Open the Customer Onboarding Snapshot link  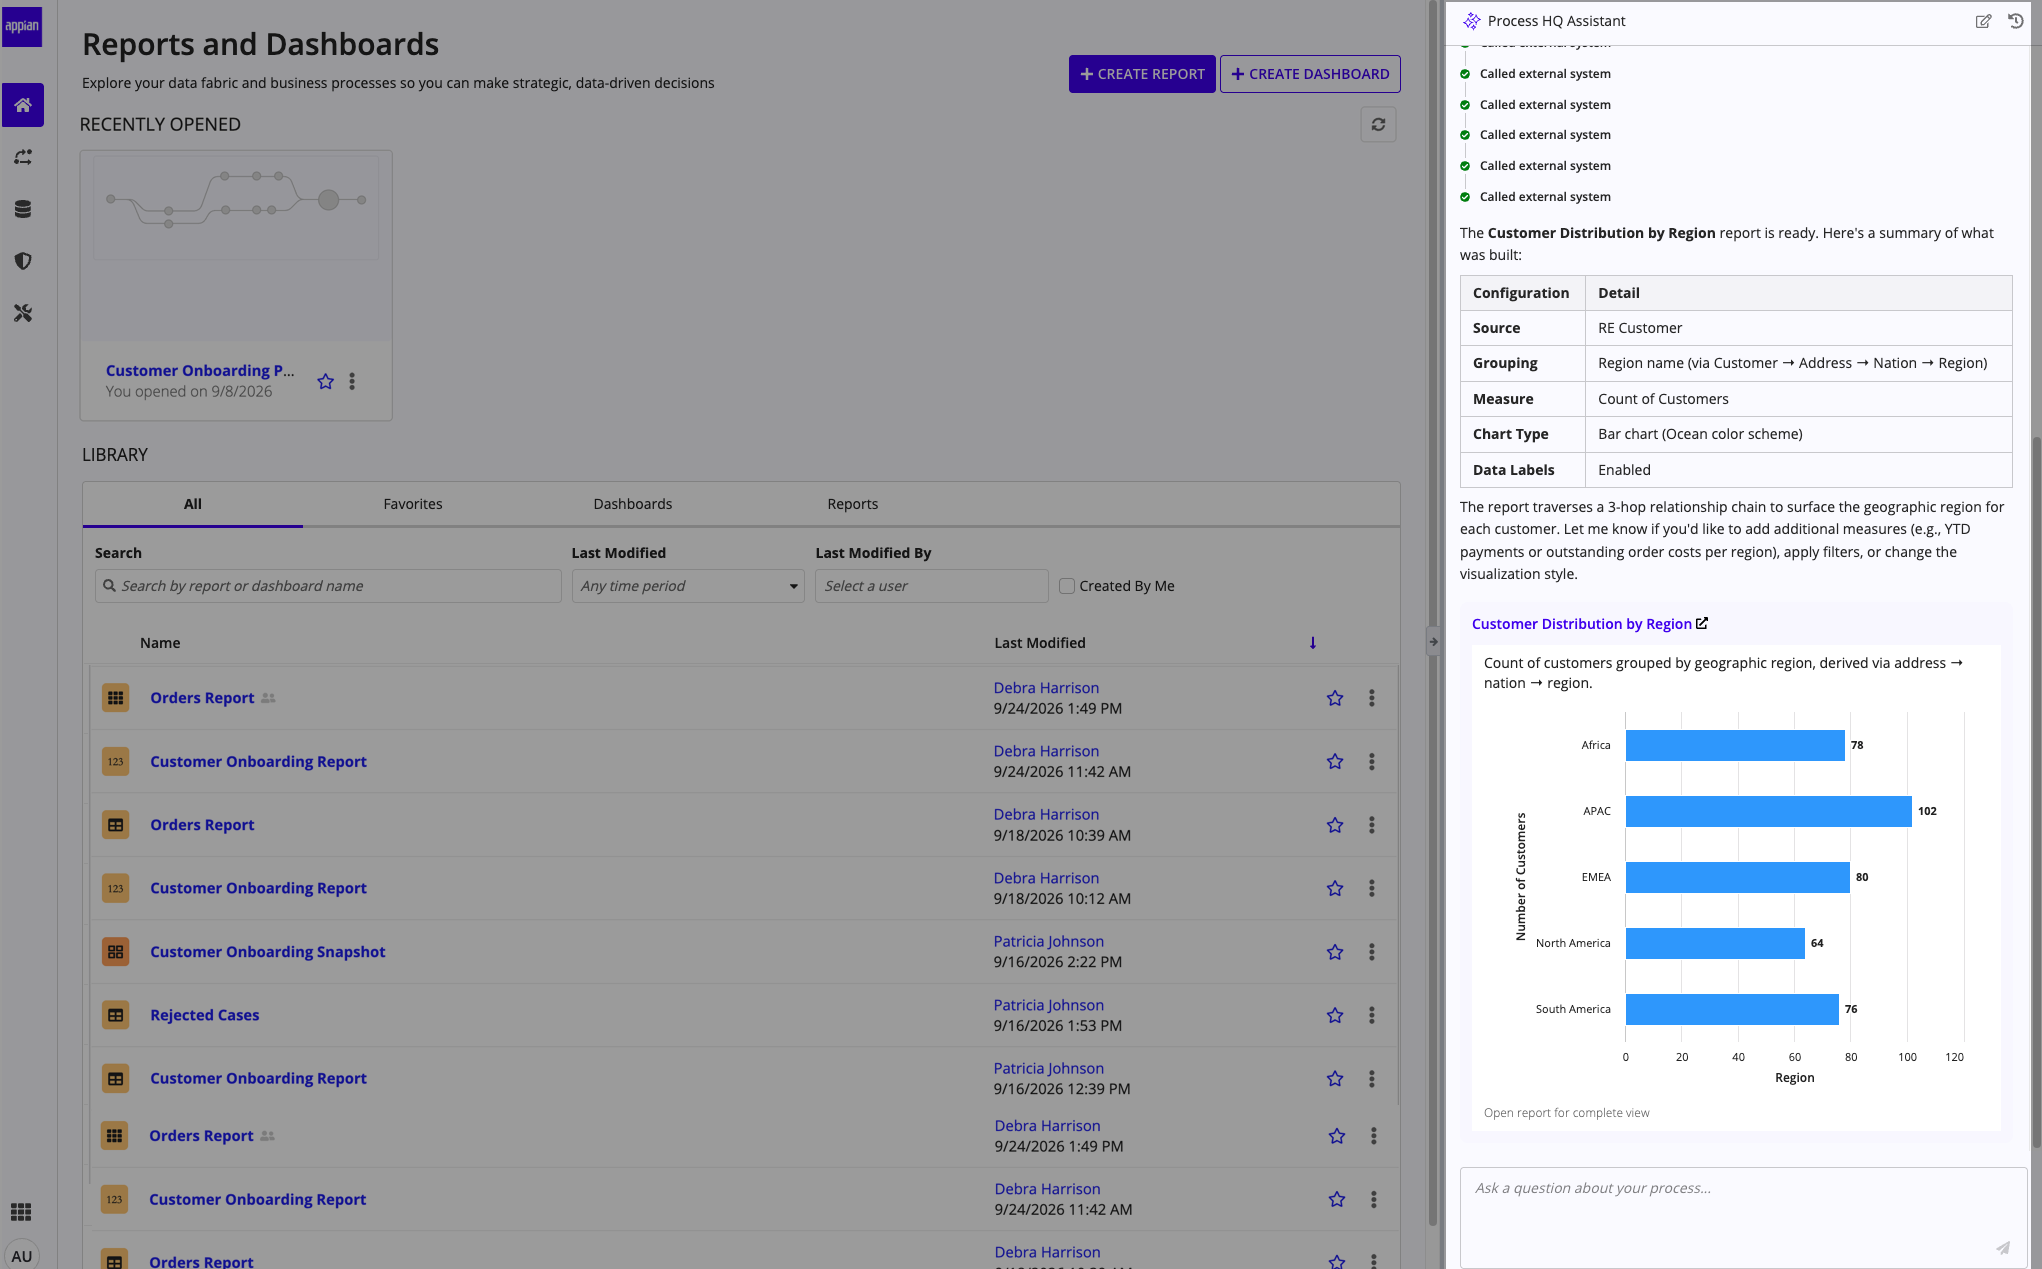click(x=267, y=952)
